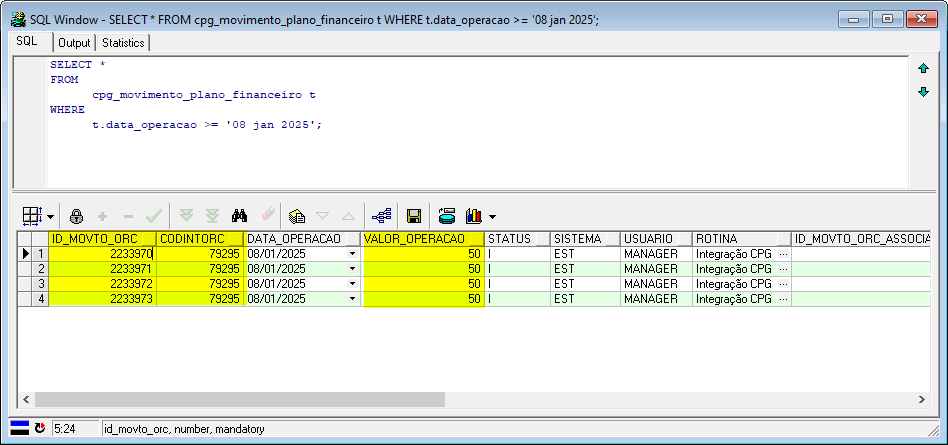Click cell value 2233971
Viewport: 948px width, 445px height.
point(102,269)
